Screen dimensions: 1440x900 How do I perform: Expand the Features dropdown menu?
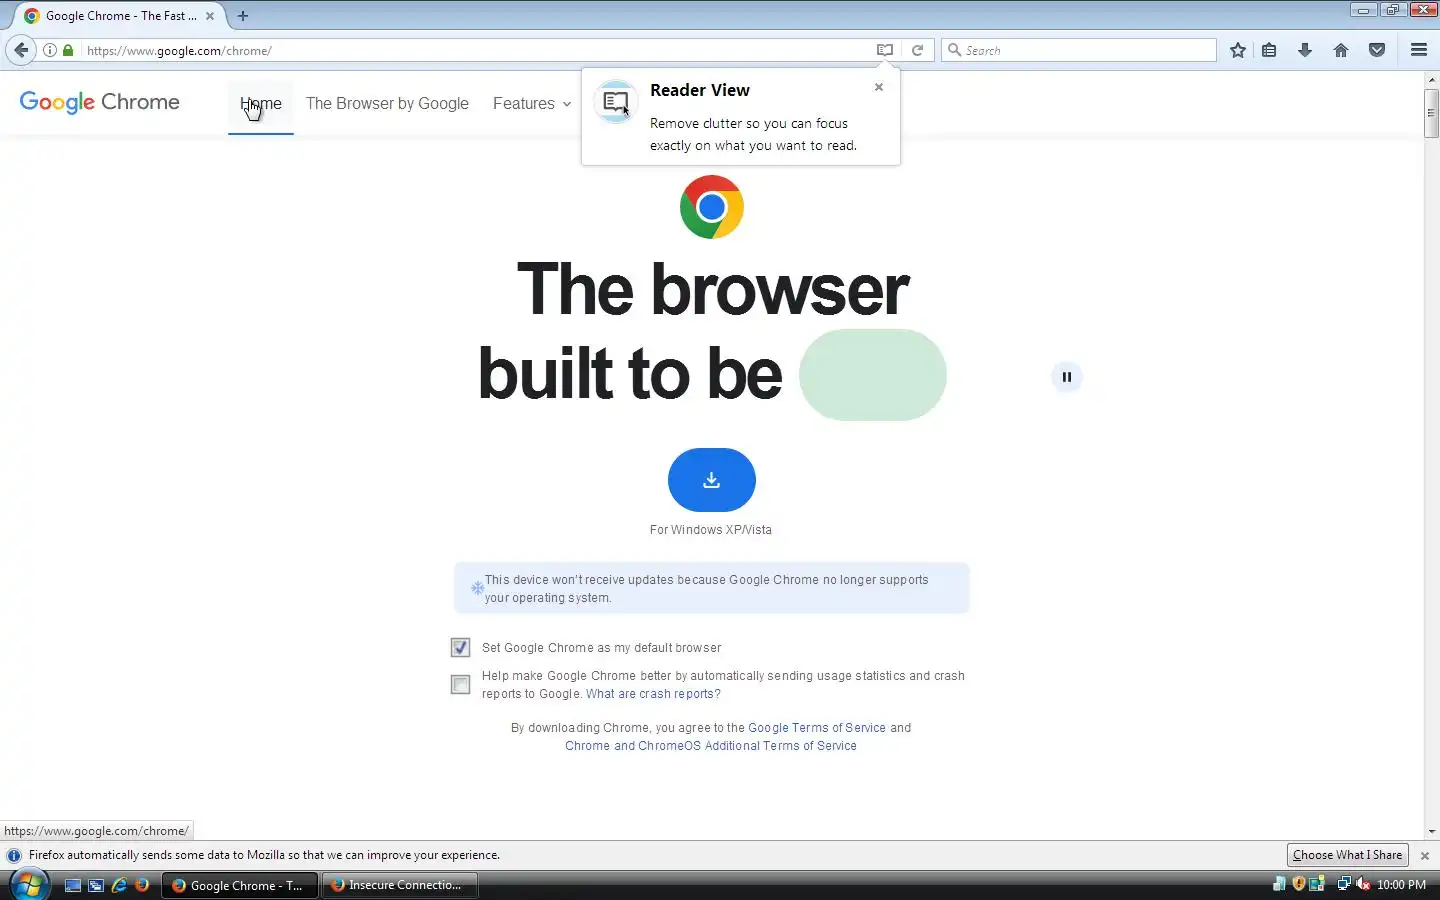coord(532,103)
